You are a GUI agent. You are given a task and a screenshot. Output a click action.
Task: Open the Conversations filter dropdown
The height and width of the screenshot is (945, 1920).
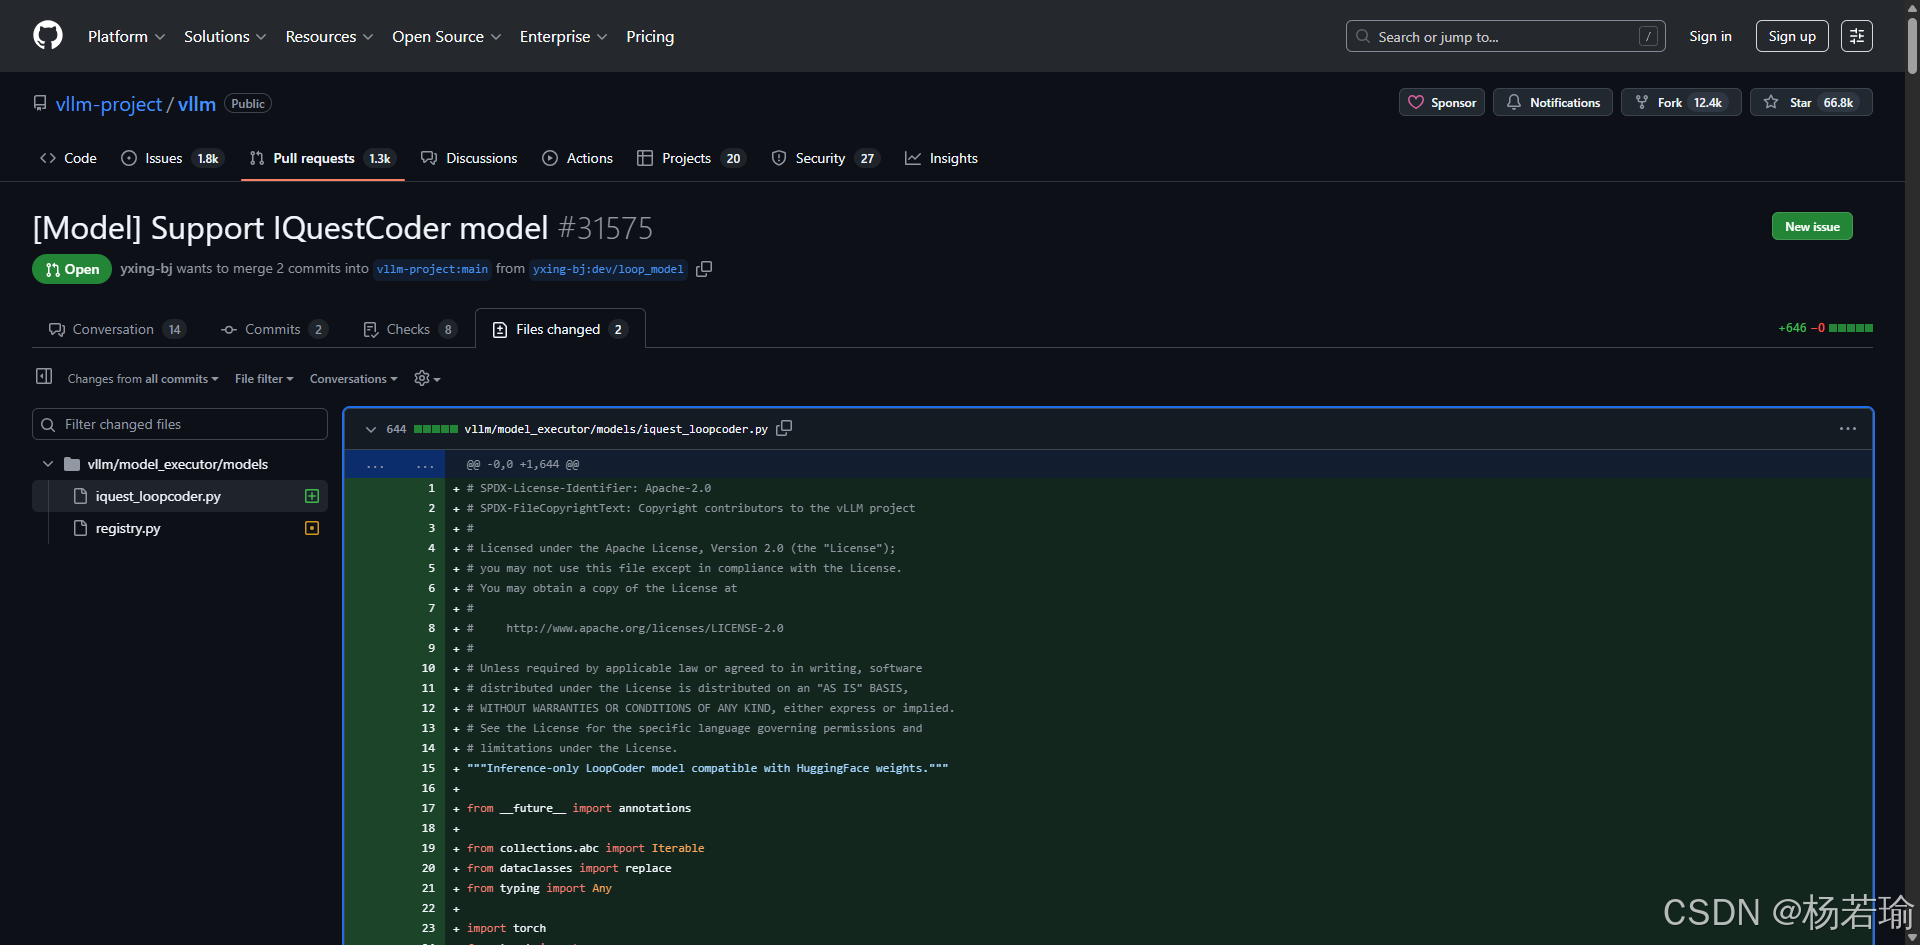(352, 378)
